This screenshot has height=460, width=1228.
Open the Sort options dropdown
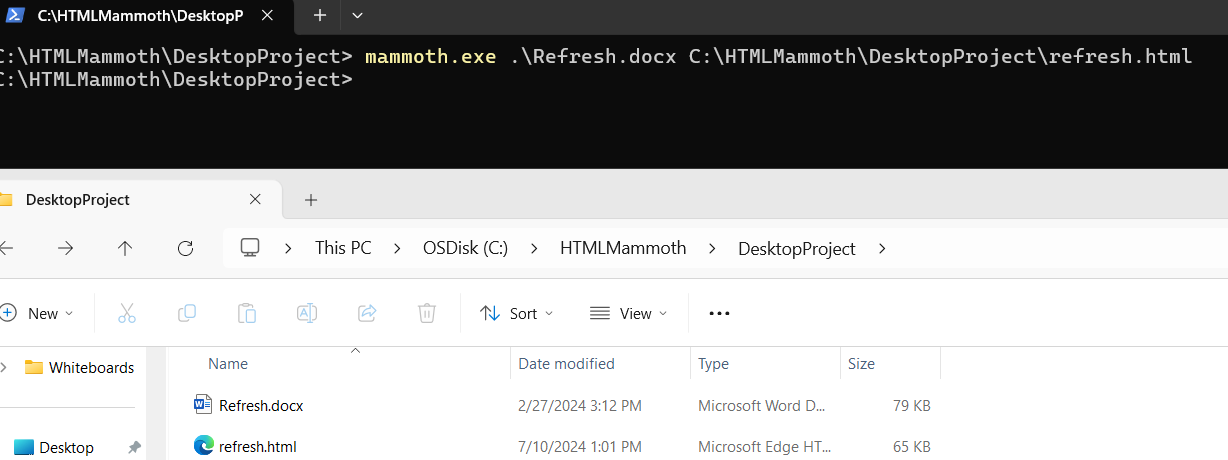tap(516, 313)
